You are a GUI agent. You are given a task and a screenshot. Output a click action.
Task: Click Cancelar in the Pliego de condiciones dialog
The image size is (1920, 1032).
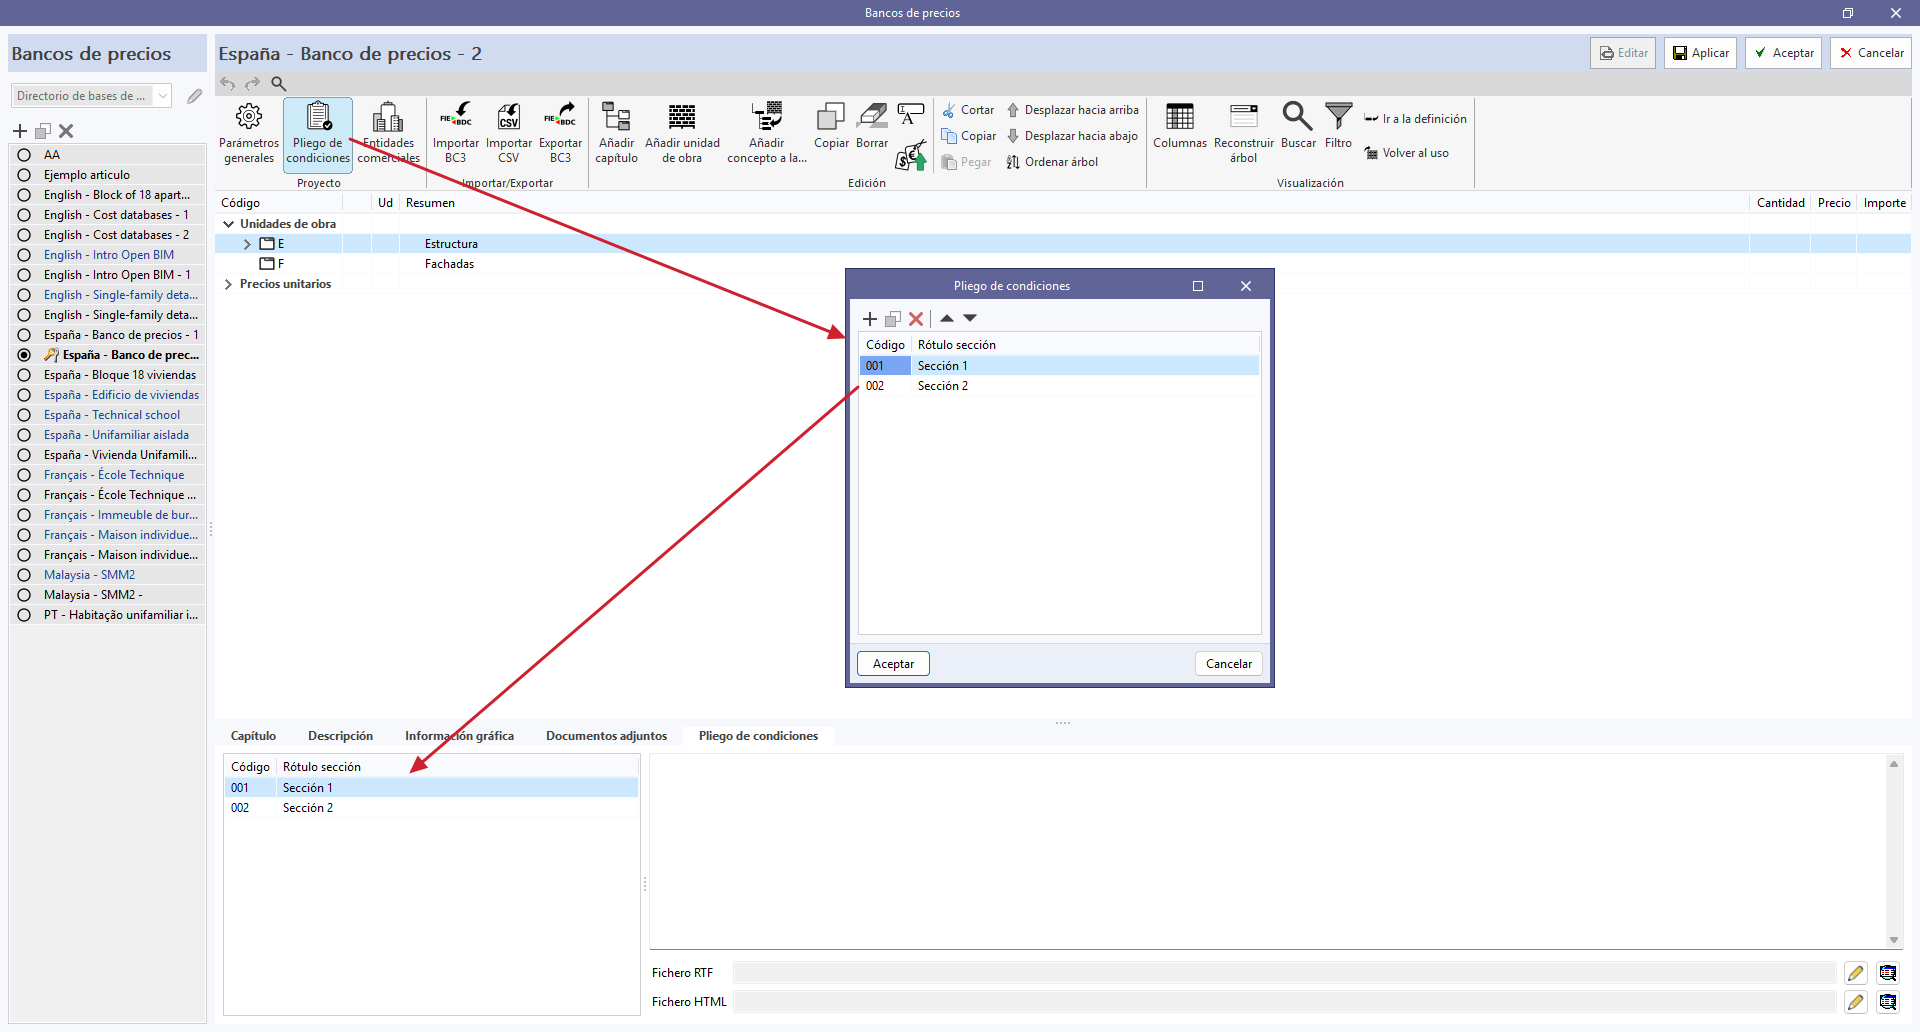(x=1228, y=664)
